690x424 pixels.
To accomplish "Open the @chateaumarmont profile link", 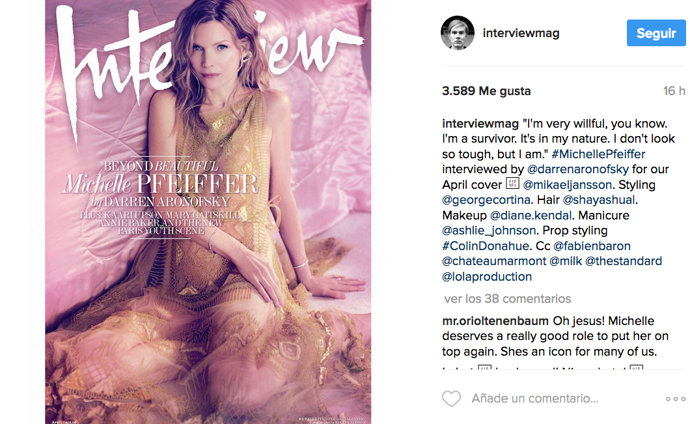I will pos(494,261).
